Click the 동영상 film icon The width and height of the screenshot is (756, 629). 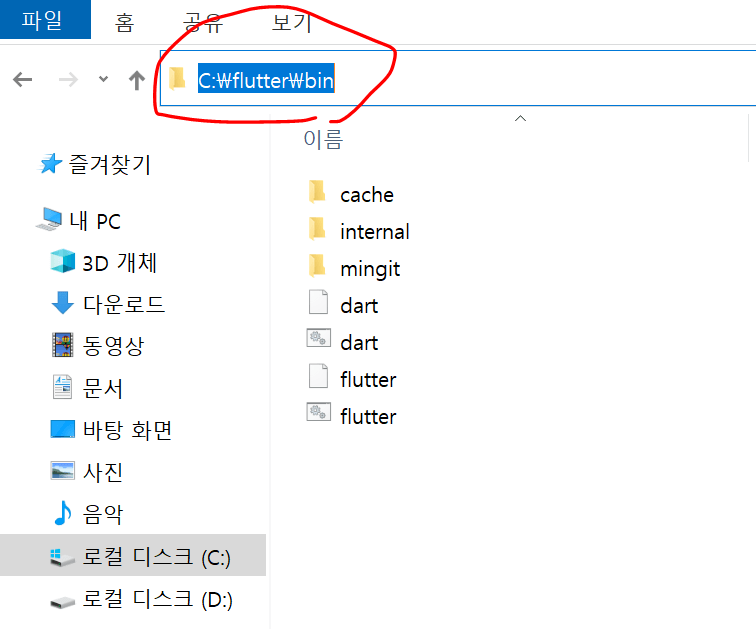(x=63, y=345)
